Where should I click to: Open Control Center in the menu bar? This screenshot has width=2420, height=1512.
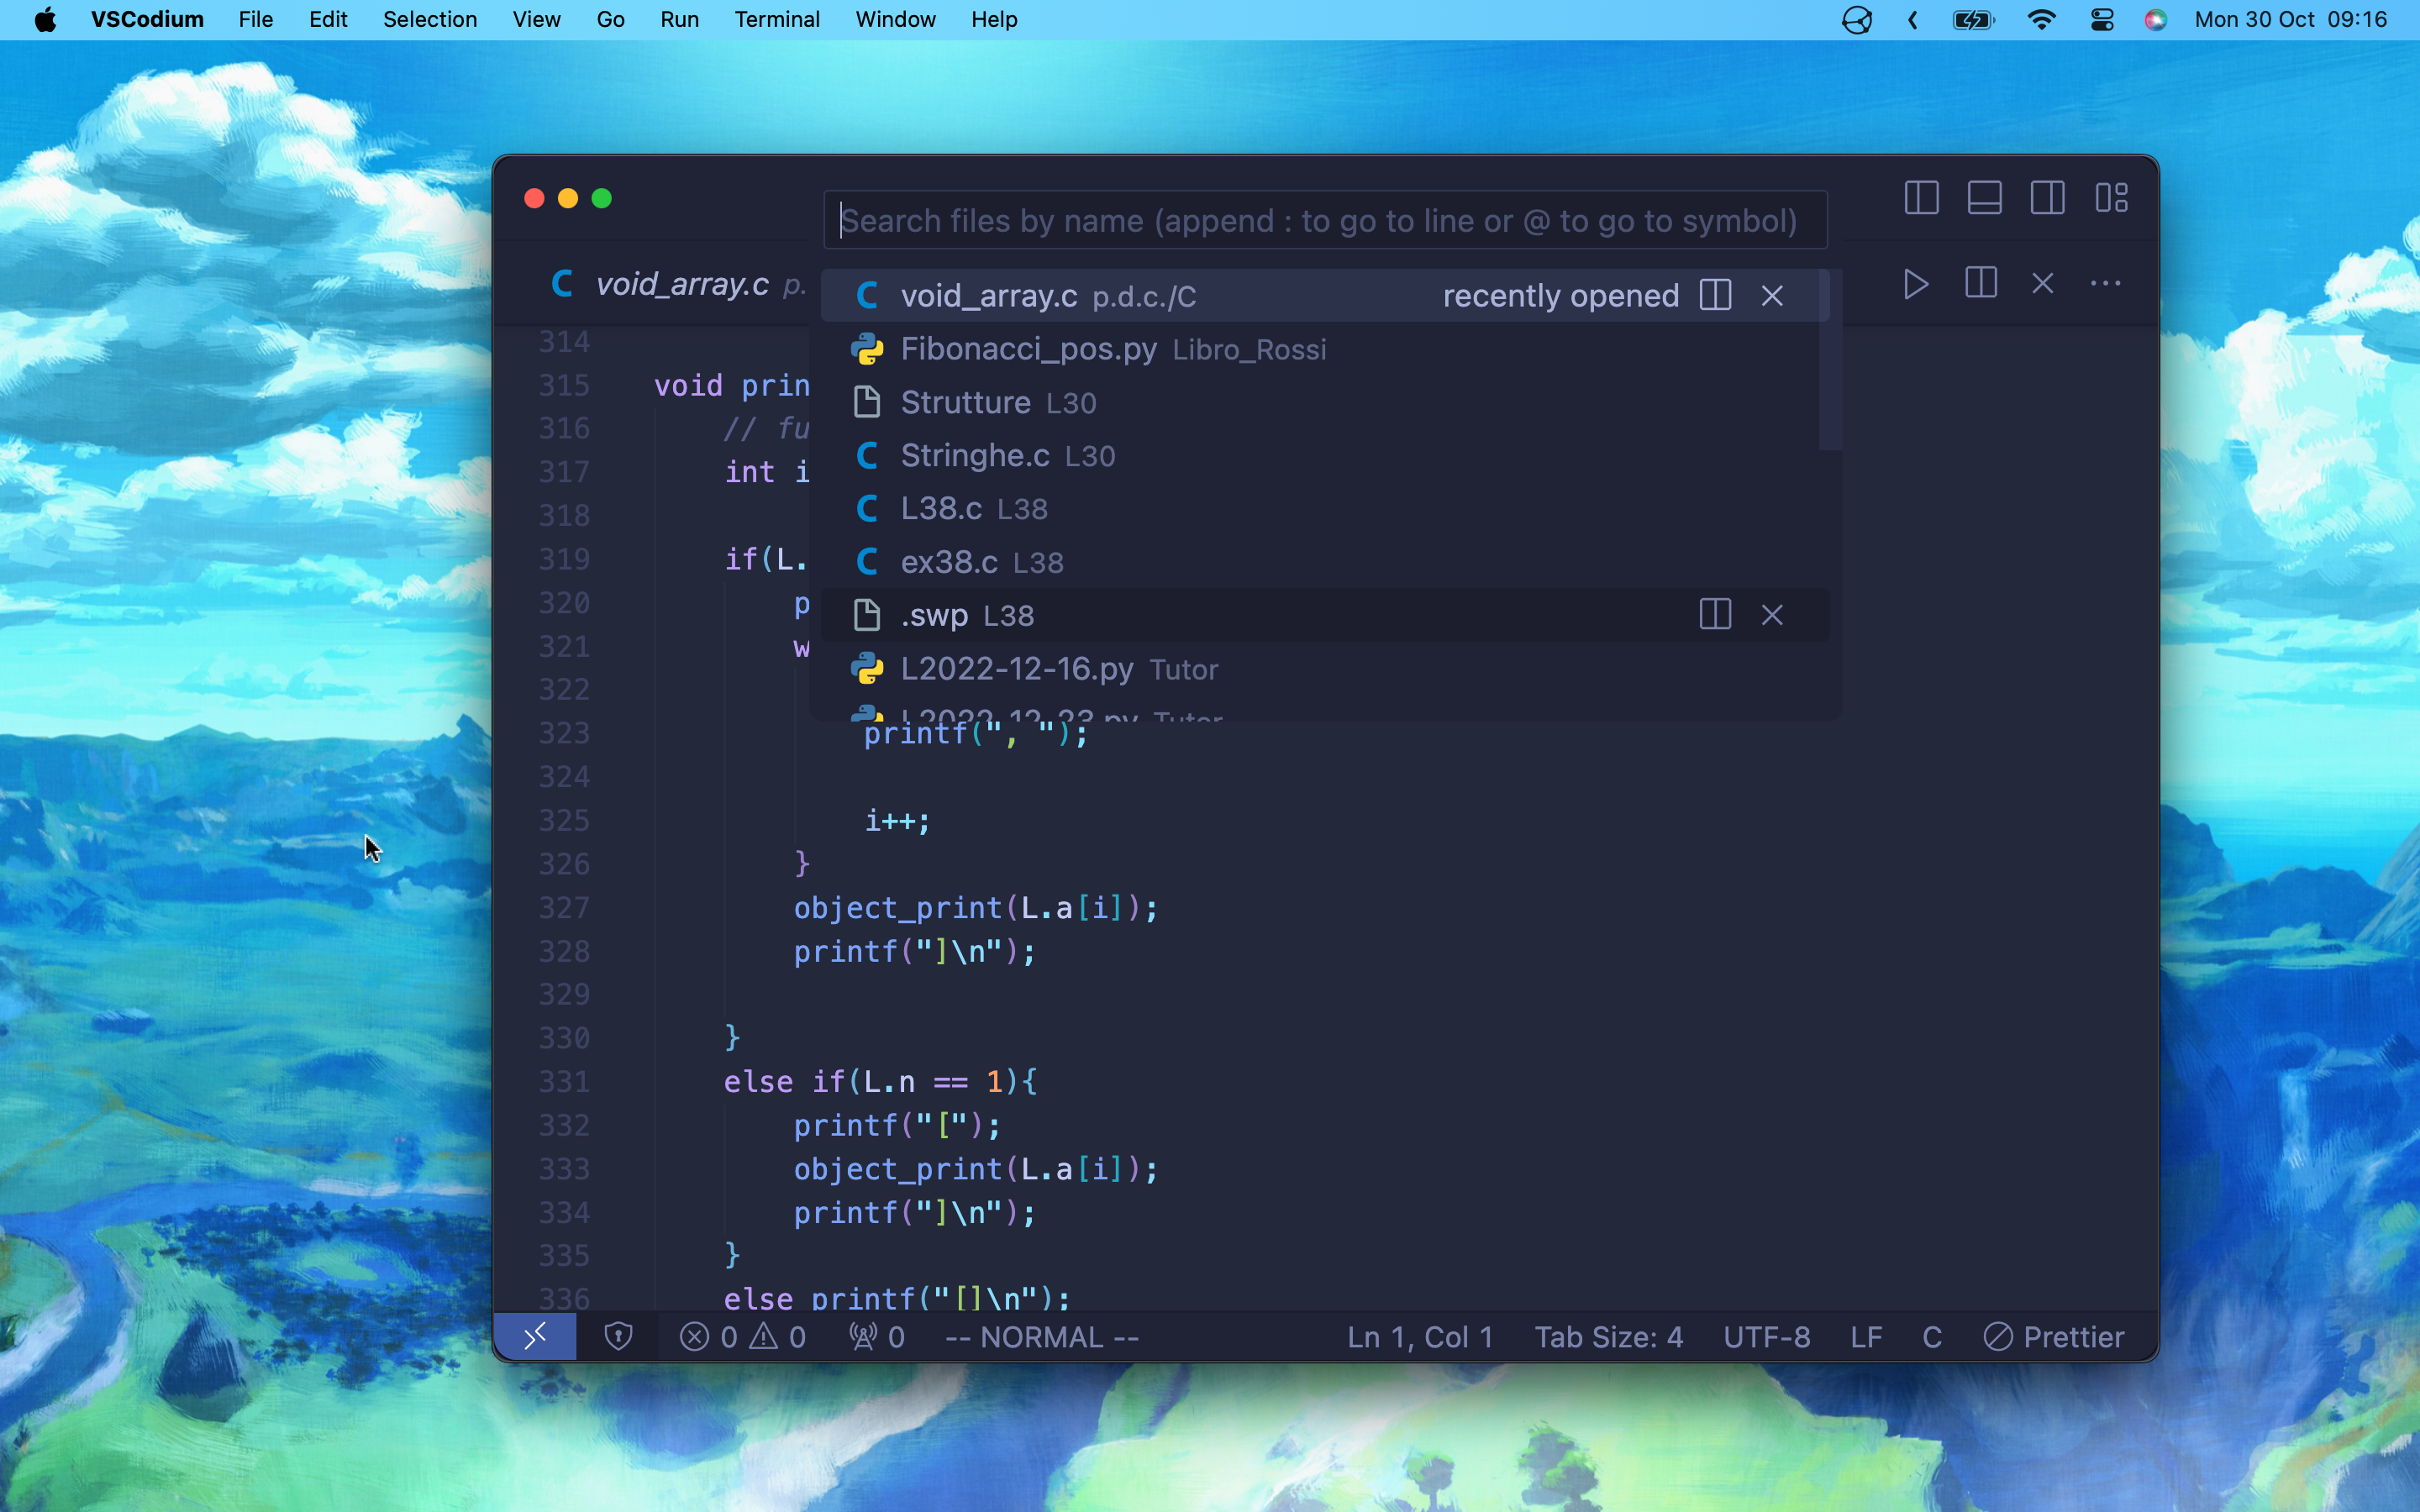tap(2101, 19)
